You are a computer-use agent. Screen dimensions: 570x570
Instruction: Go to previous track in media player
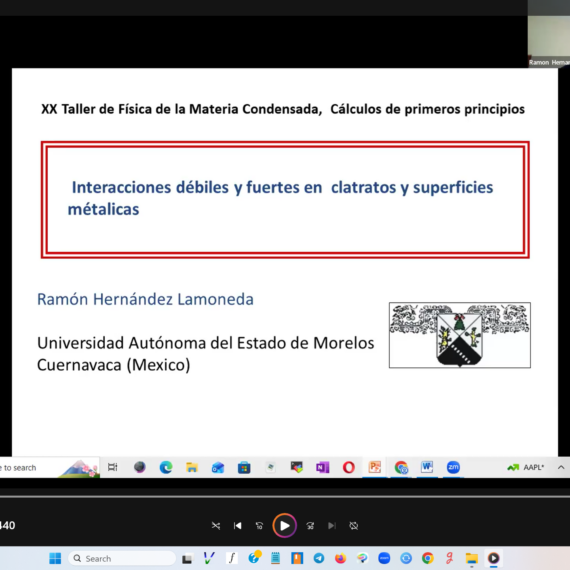point(238,526)
